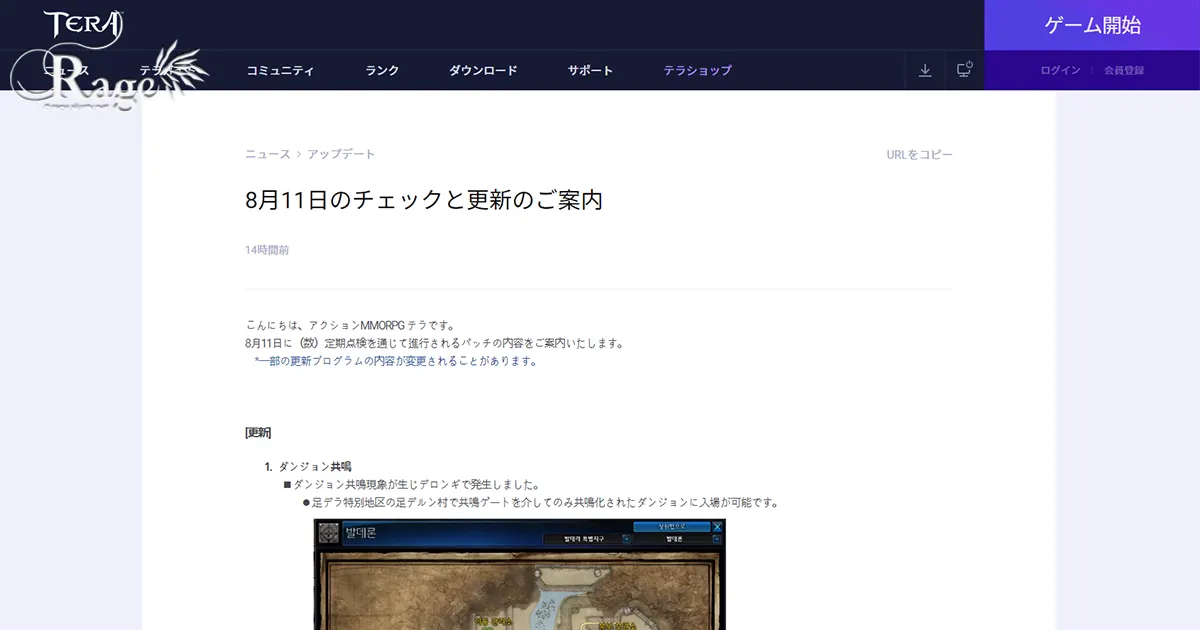Click the client download icon in the header
Image resolution: width=1200 pixels, height=630 pixels.
click(925, 70)
